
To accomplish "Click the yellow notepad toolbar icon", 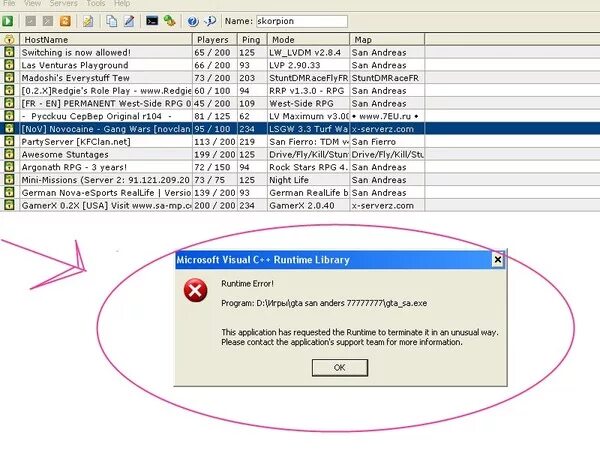I will pyautogui.click(x=88, y=21).
